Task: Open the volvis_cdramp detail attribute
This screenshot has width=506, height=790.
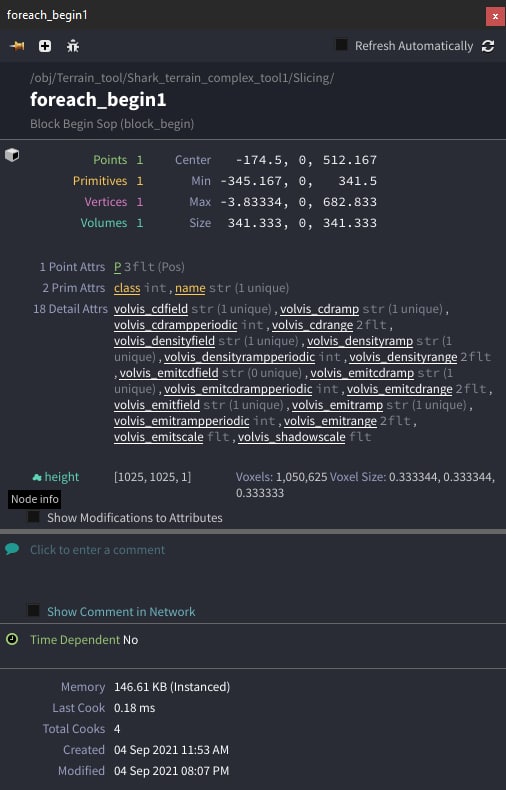Action: click(x=320, y=309)
